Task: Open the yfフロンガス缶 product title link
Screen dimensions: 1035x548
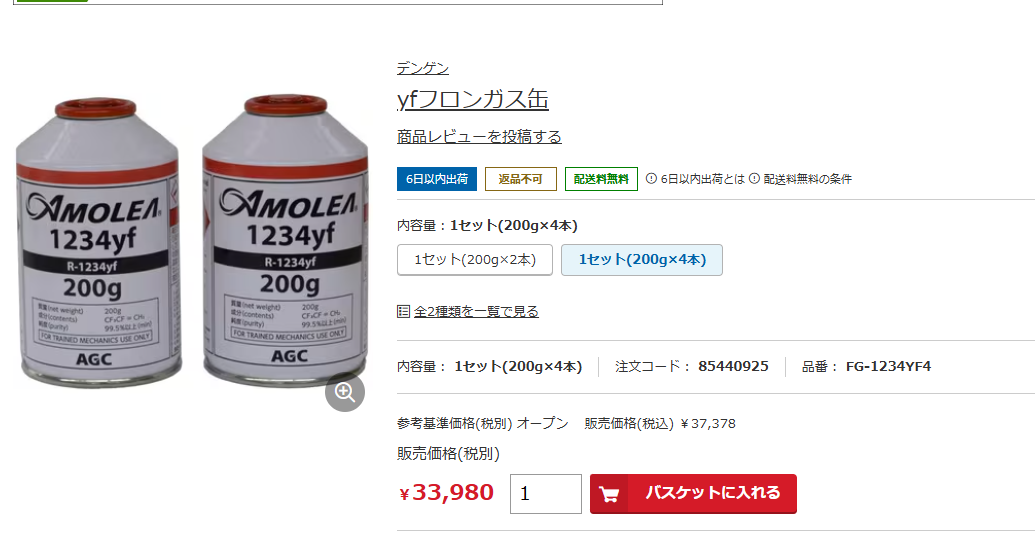Action: (x=473, y=99)
